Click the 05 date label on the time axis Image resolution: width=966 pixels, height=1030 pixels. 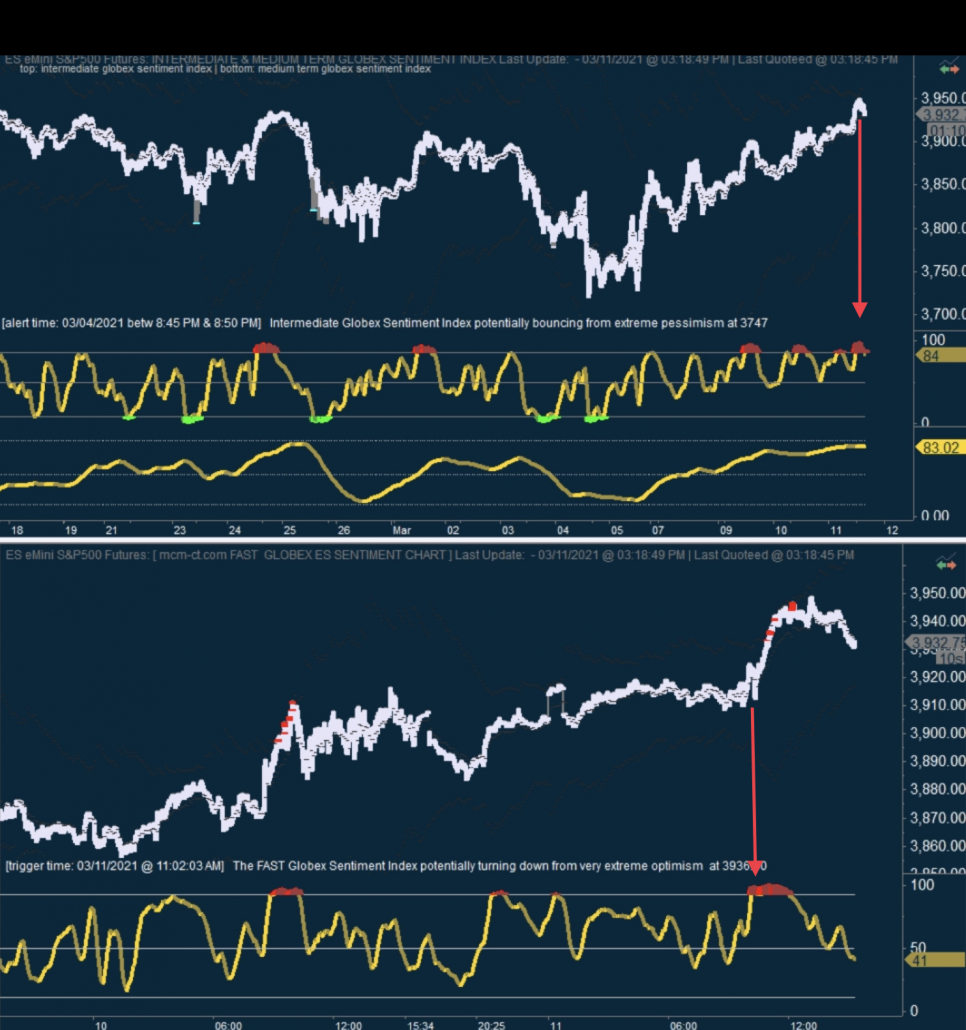pos(616,530)
